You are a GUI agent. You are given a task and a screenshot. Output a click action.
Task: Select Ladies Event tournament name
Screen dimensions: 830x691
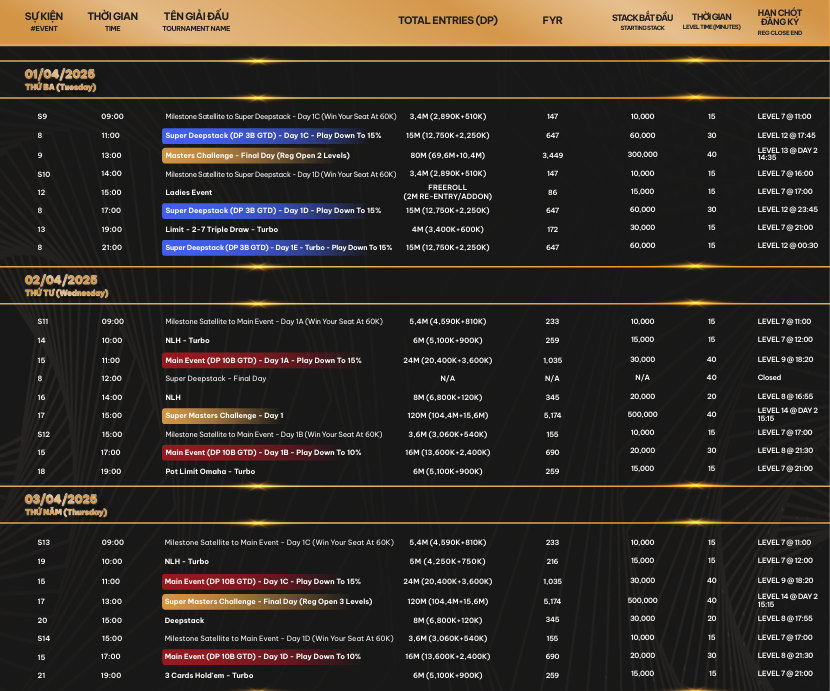point(188,192)
